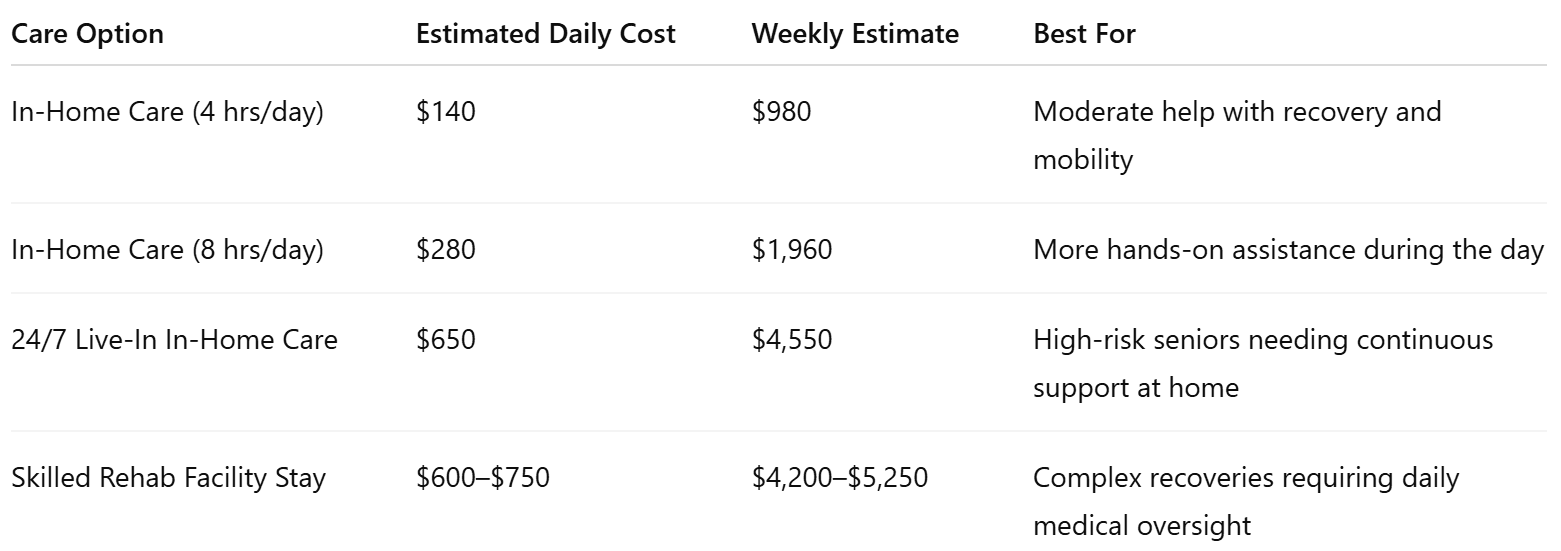1561x551 pixels.
Task: Click the Best For column header
Action: [1084, 34]
